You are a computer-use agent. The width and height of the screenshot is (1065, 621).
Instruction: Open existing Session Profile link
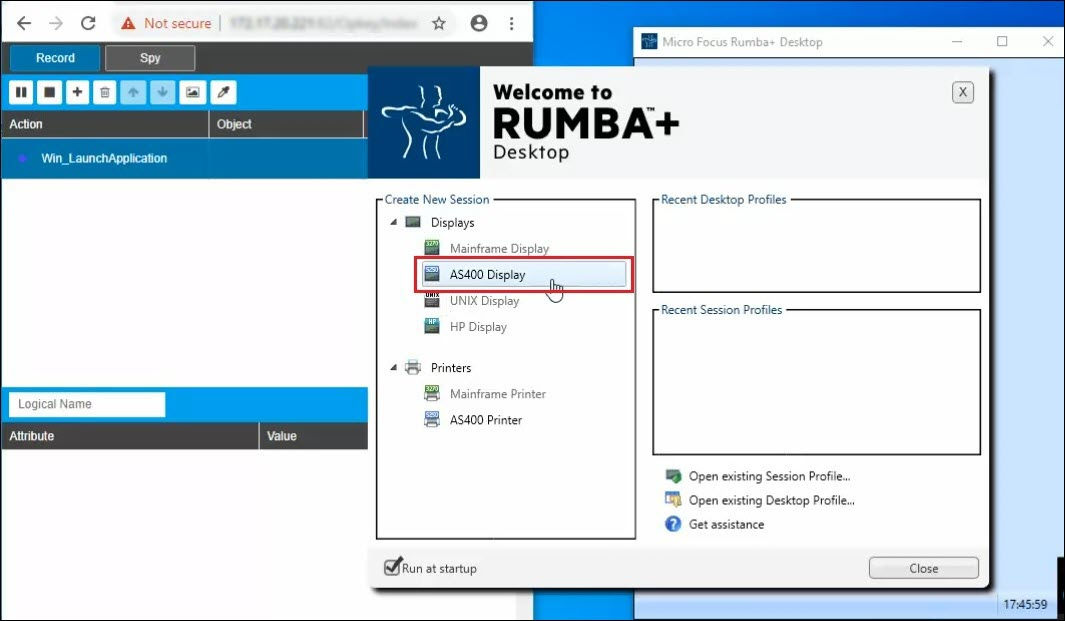point(770,476)
